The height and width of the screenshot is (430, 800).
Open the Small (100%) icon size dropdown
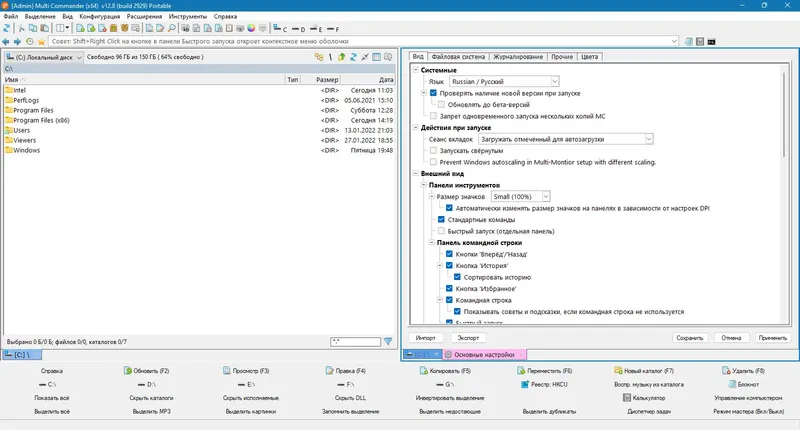pos(520,196)
